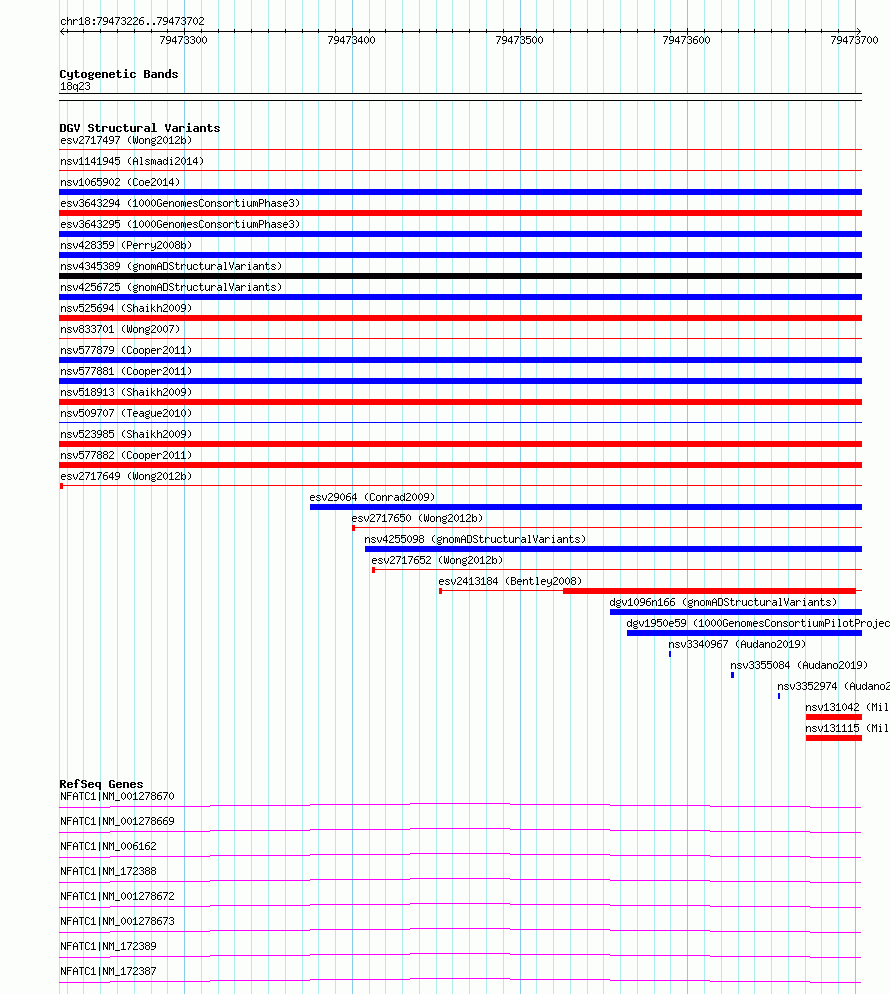Open the nsv3355084 (Audano2019) variant label
The height and width of the screenshot is (994, 890).
tap(799, 664)
